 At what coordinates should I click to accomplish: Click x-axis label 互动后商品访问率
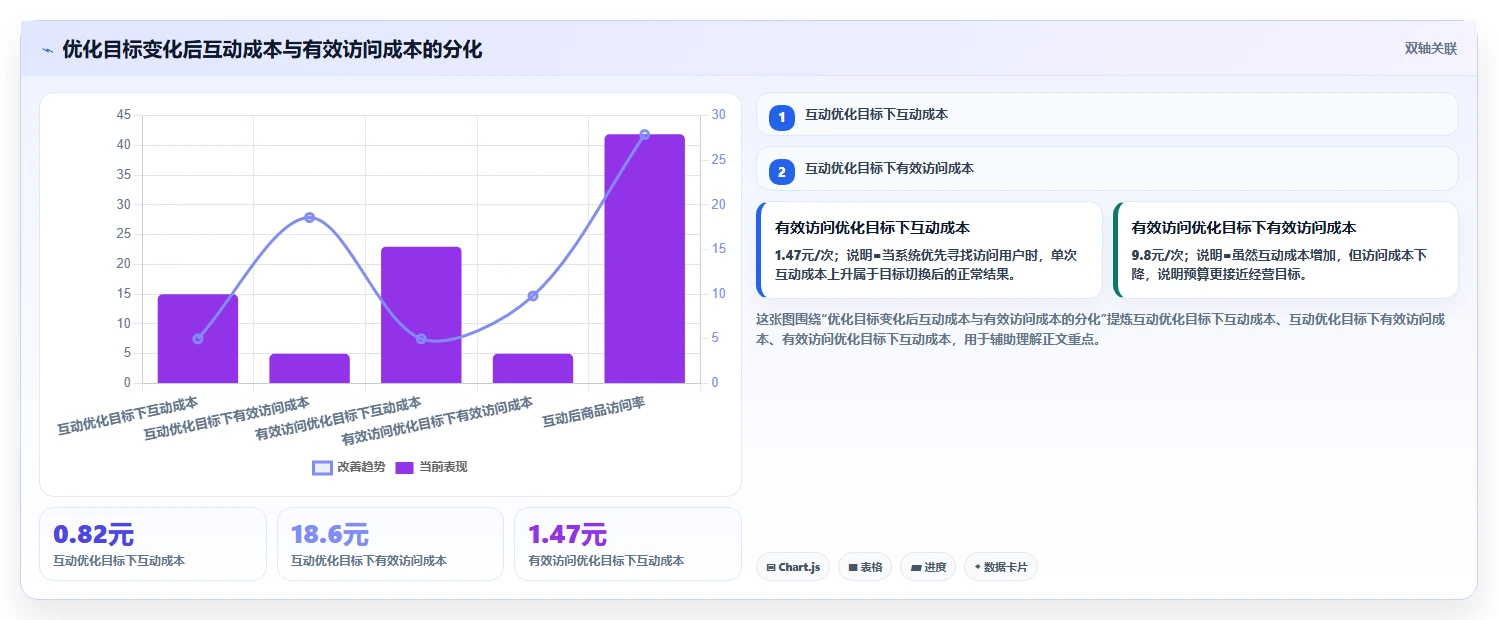coord(594,412)
